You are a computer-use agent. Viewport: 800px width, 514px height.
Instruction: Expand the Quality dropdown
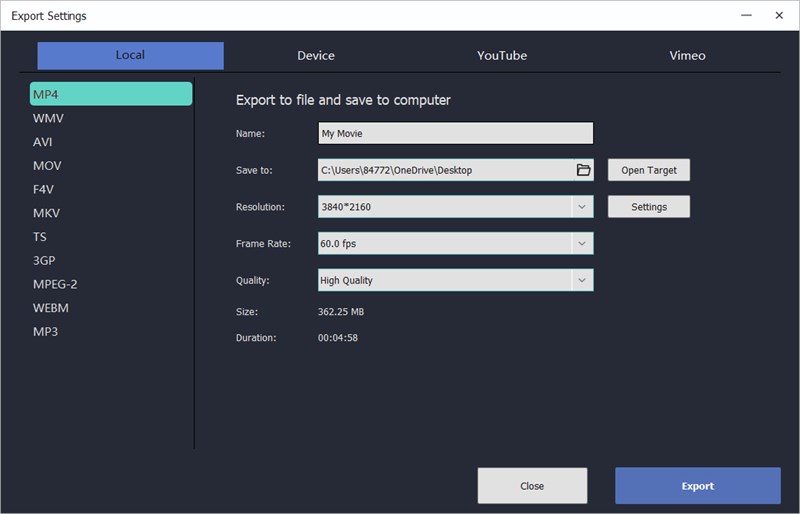(x=582, y=281)
